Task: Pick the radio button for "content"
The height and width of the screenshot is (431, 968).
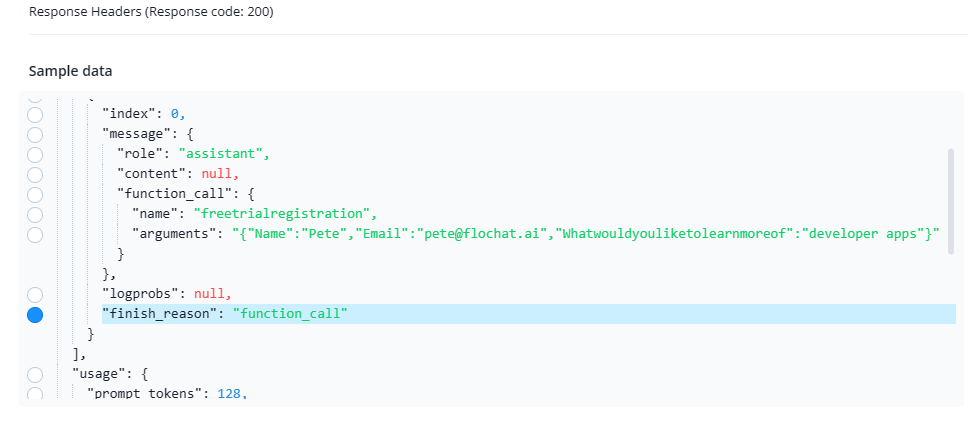Action: tap(35, 174)
